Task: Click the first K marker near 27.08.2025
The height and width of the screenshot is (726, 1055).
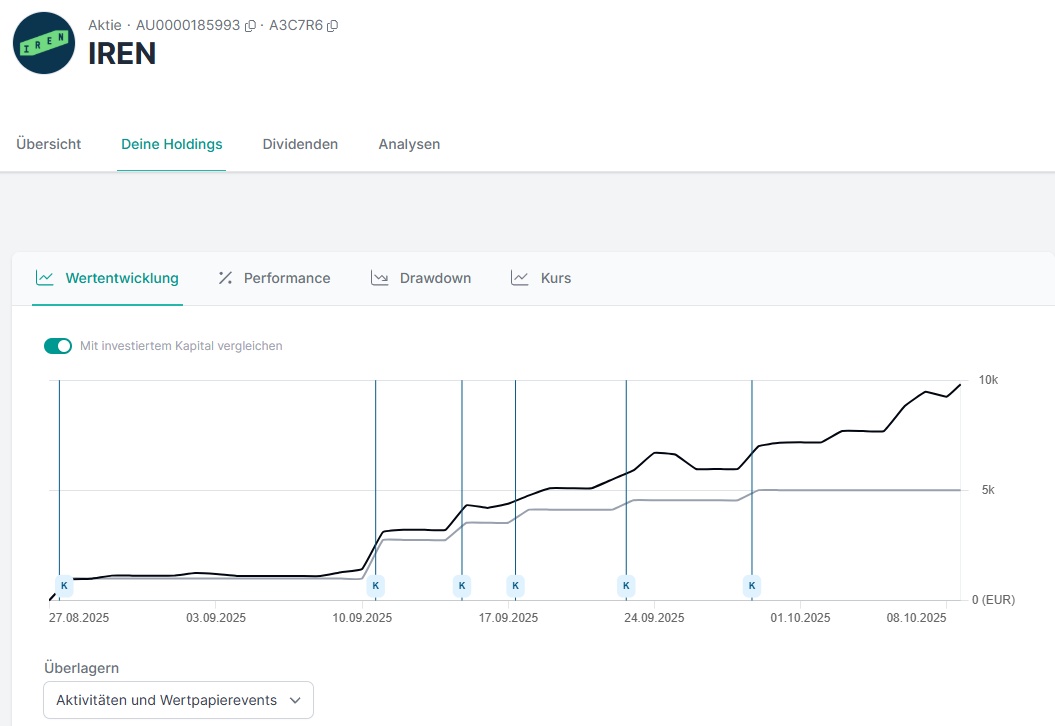Action: pos(64,585)
